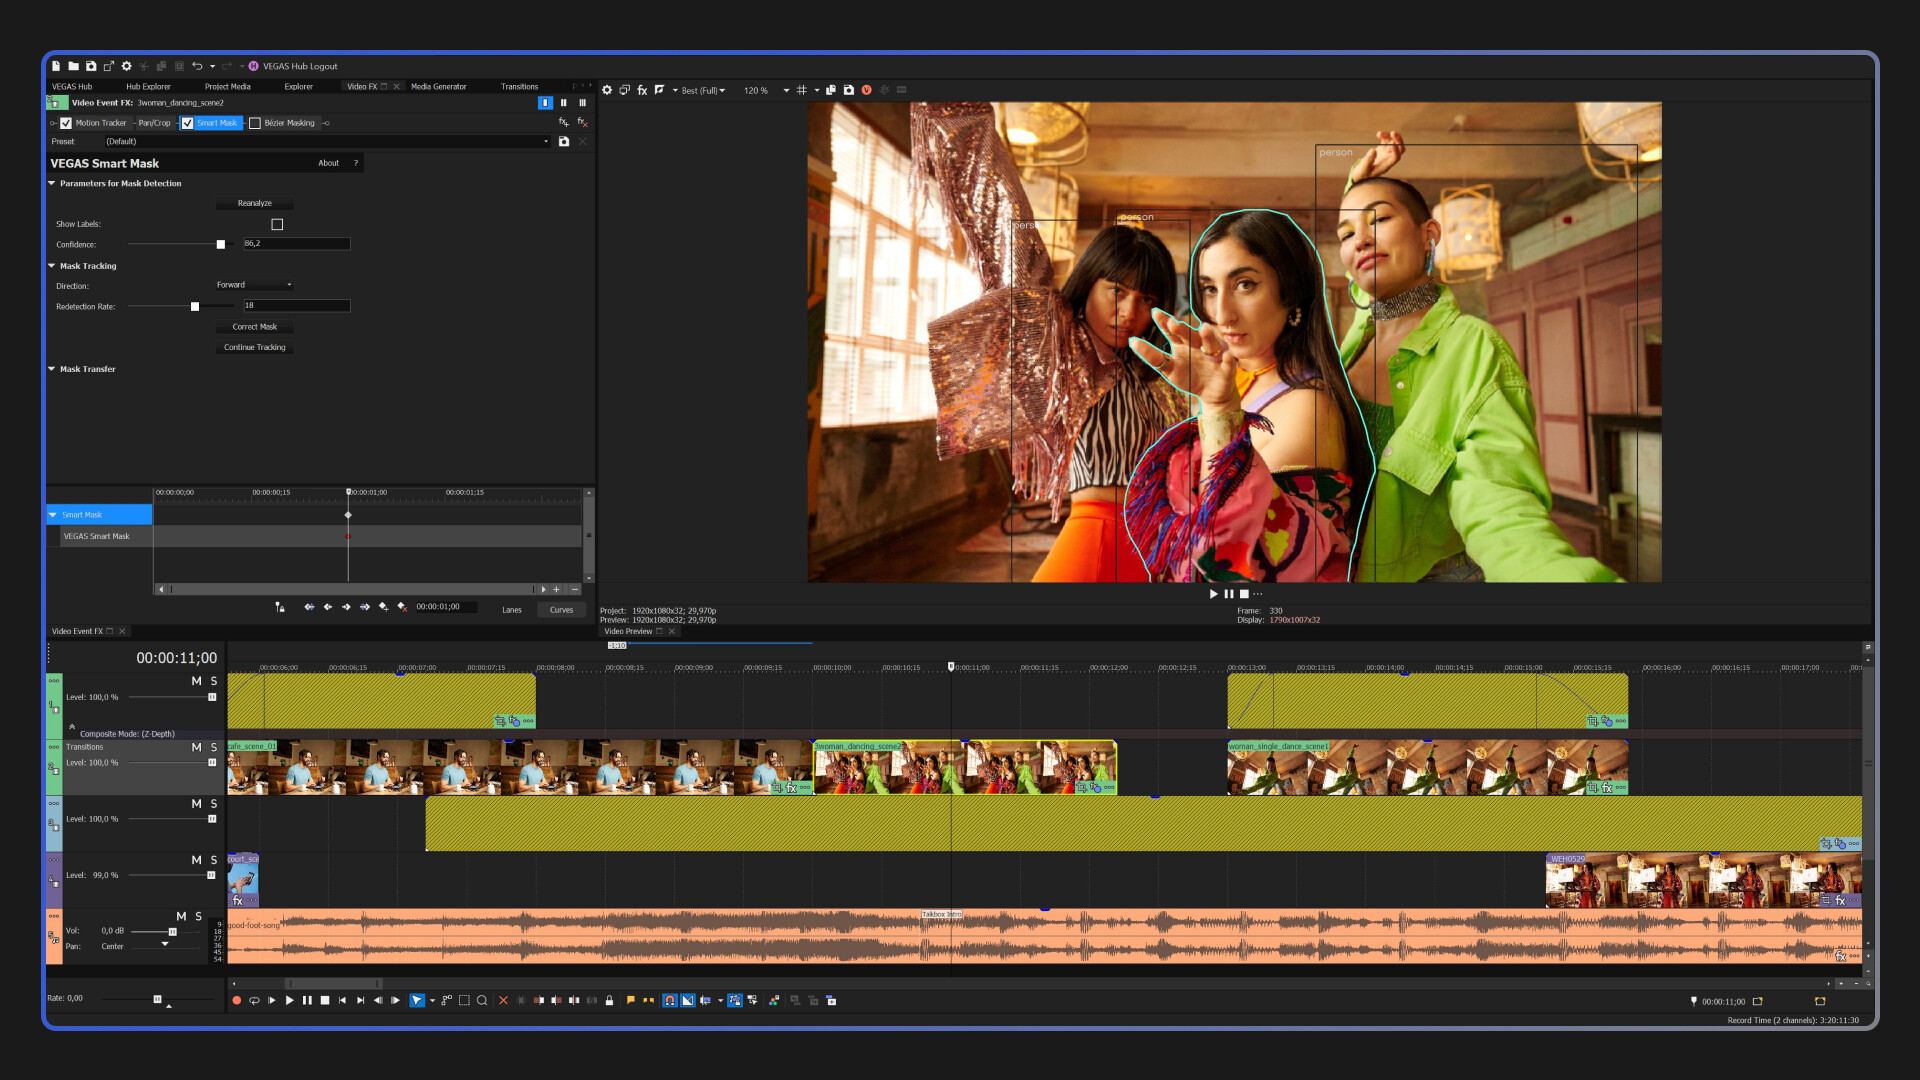
Task: Enable the Bézier Masking checkbox
Action: click(255, 123)
